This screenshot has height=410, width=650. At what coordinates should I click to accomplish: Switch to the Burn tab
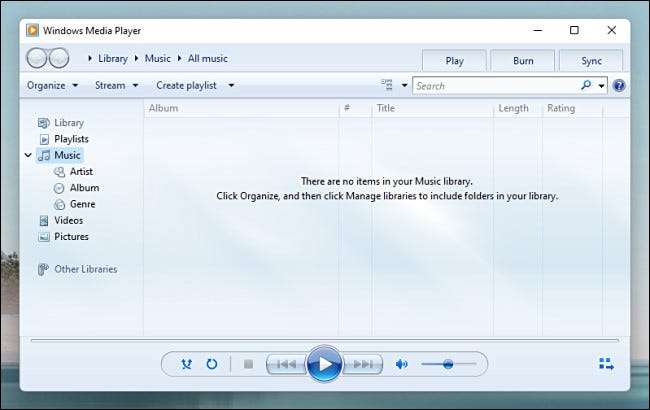(x=523, y=61)
